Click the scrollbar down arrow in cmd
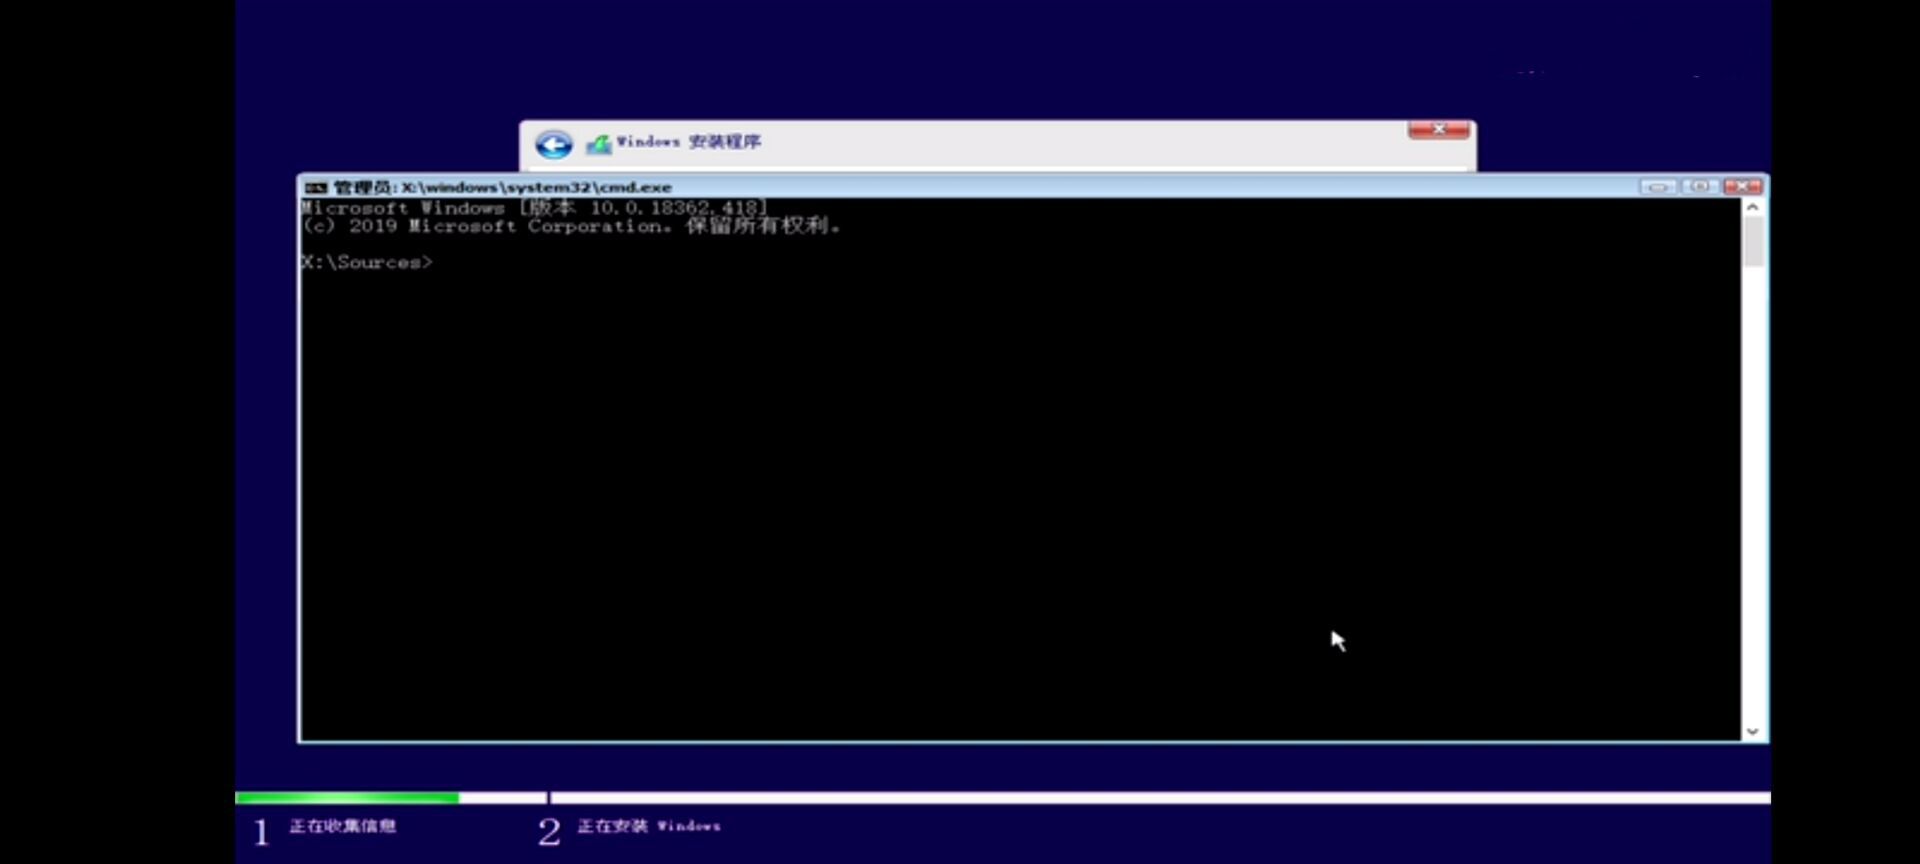This screenshot has height=864, width=1920. (1752, 731)
